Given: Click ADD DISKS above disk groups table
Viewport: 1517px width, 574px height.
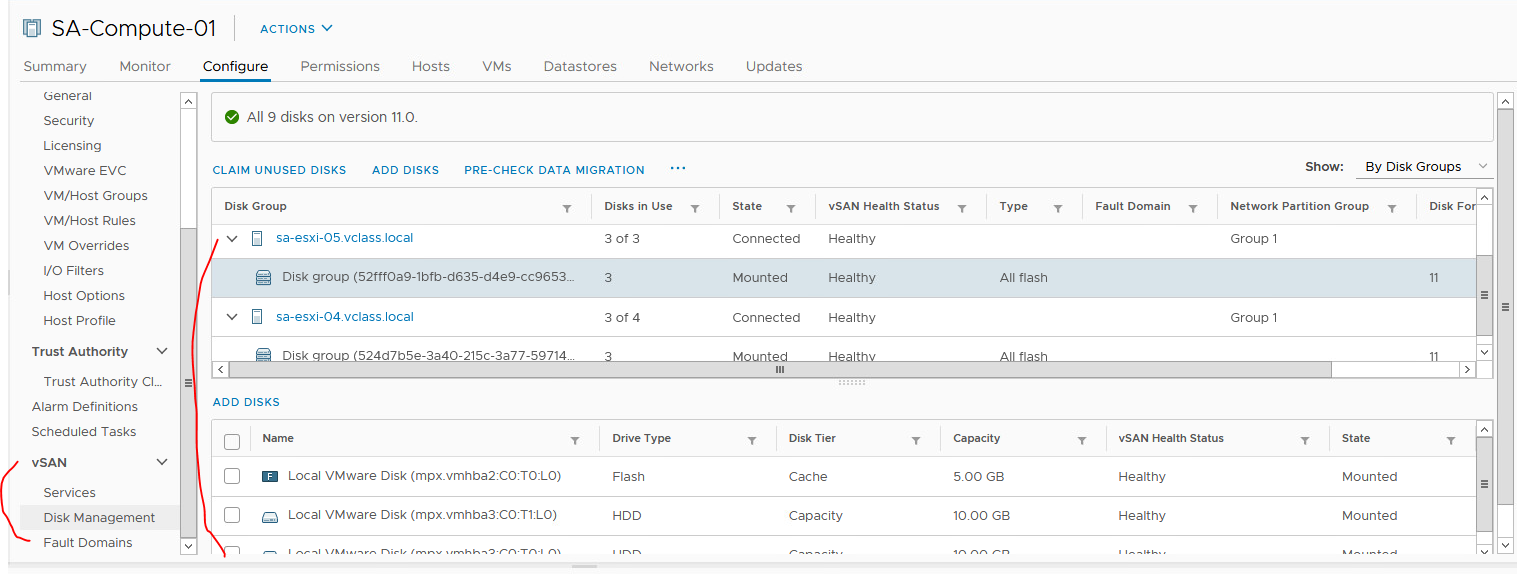Looking at the screenshot, I should (x=405, y=170).
